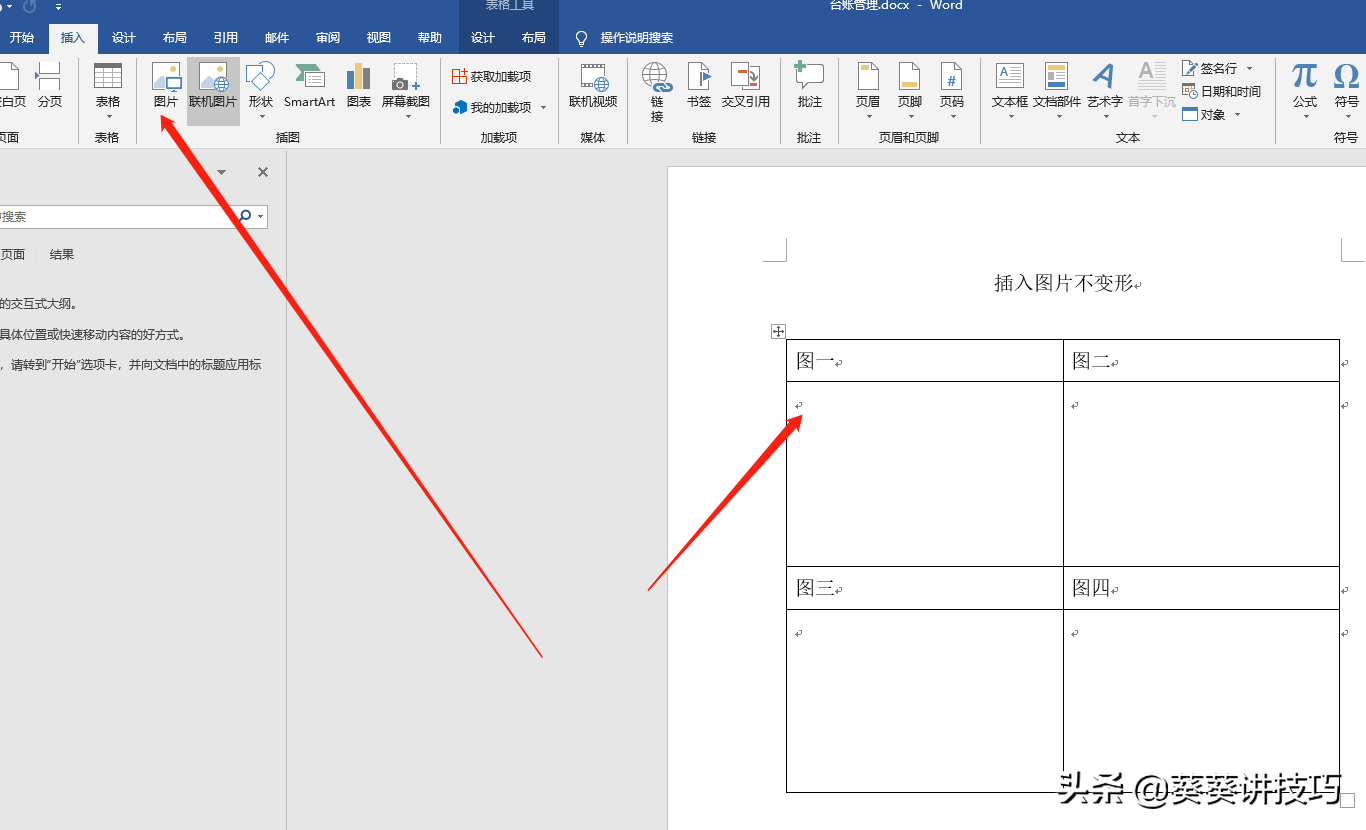
Task: Click the 图四 table cell text
Action: pyautogui.click(x=1091, y=588)
